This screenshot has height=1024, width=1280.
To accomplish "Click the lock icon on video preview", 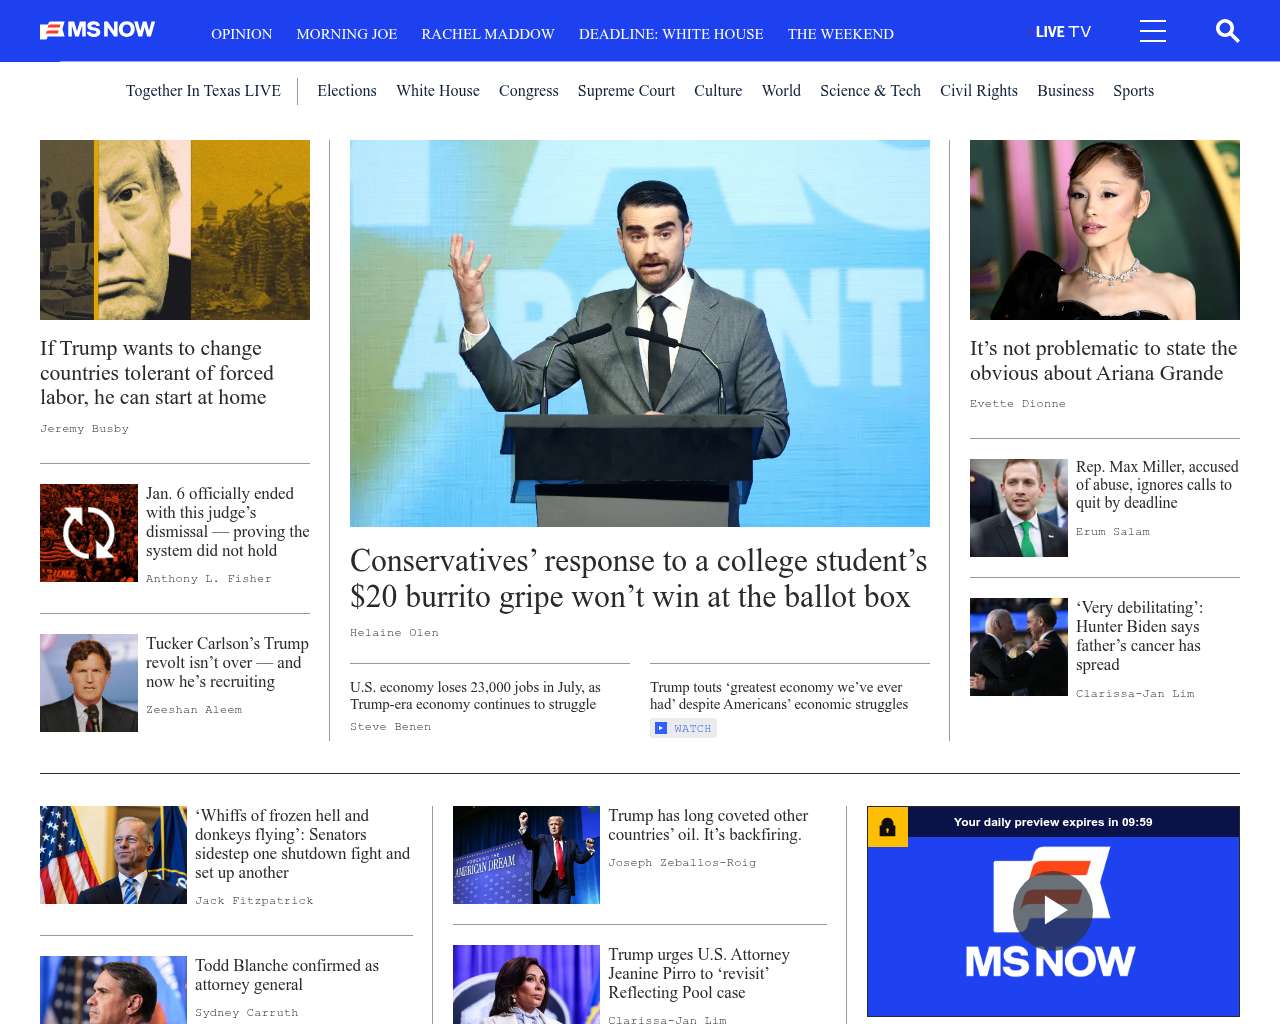I will 887,827.
